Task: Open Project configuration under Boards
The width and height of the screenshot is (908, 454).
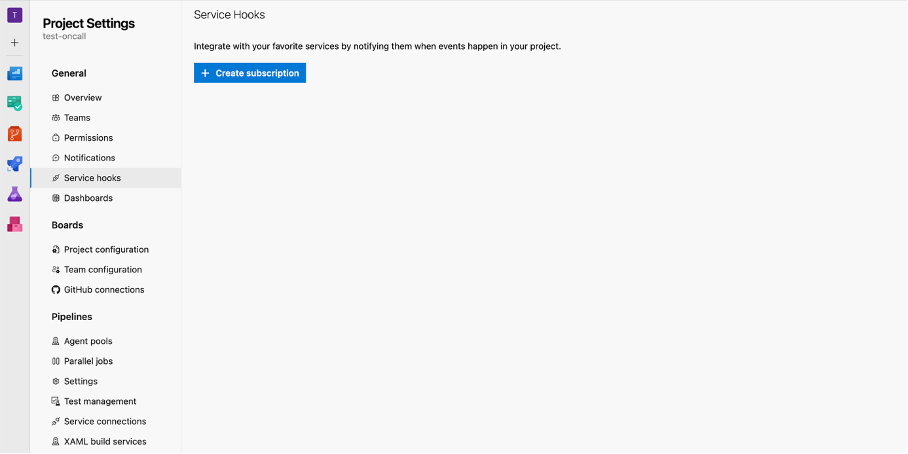Action: coord(106,250)
